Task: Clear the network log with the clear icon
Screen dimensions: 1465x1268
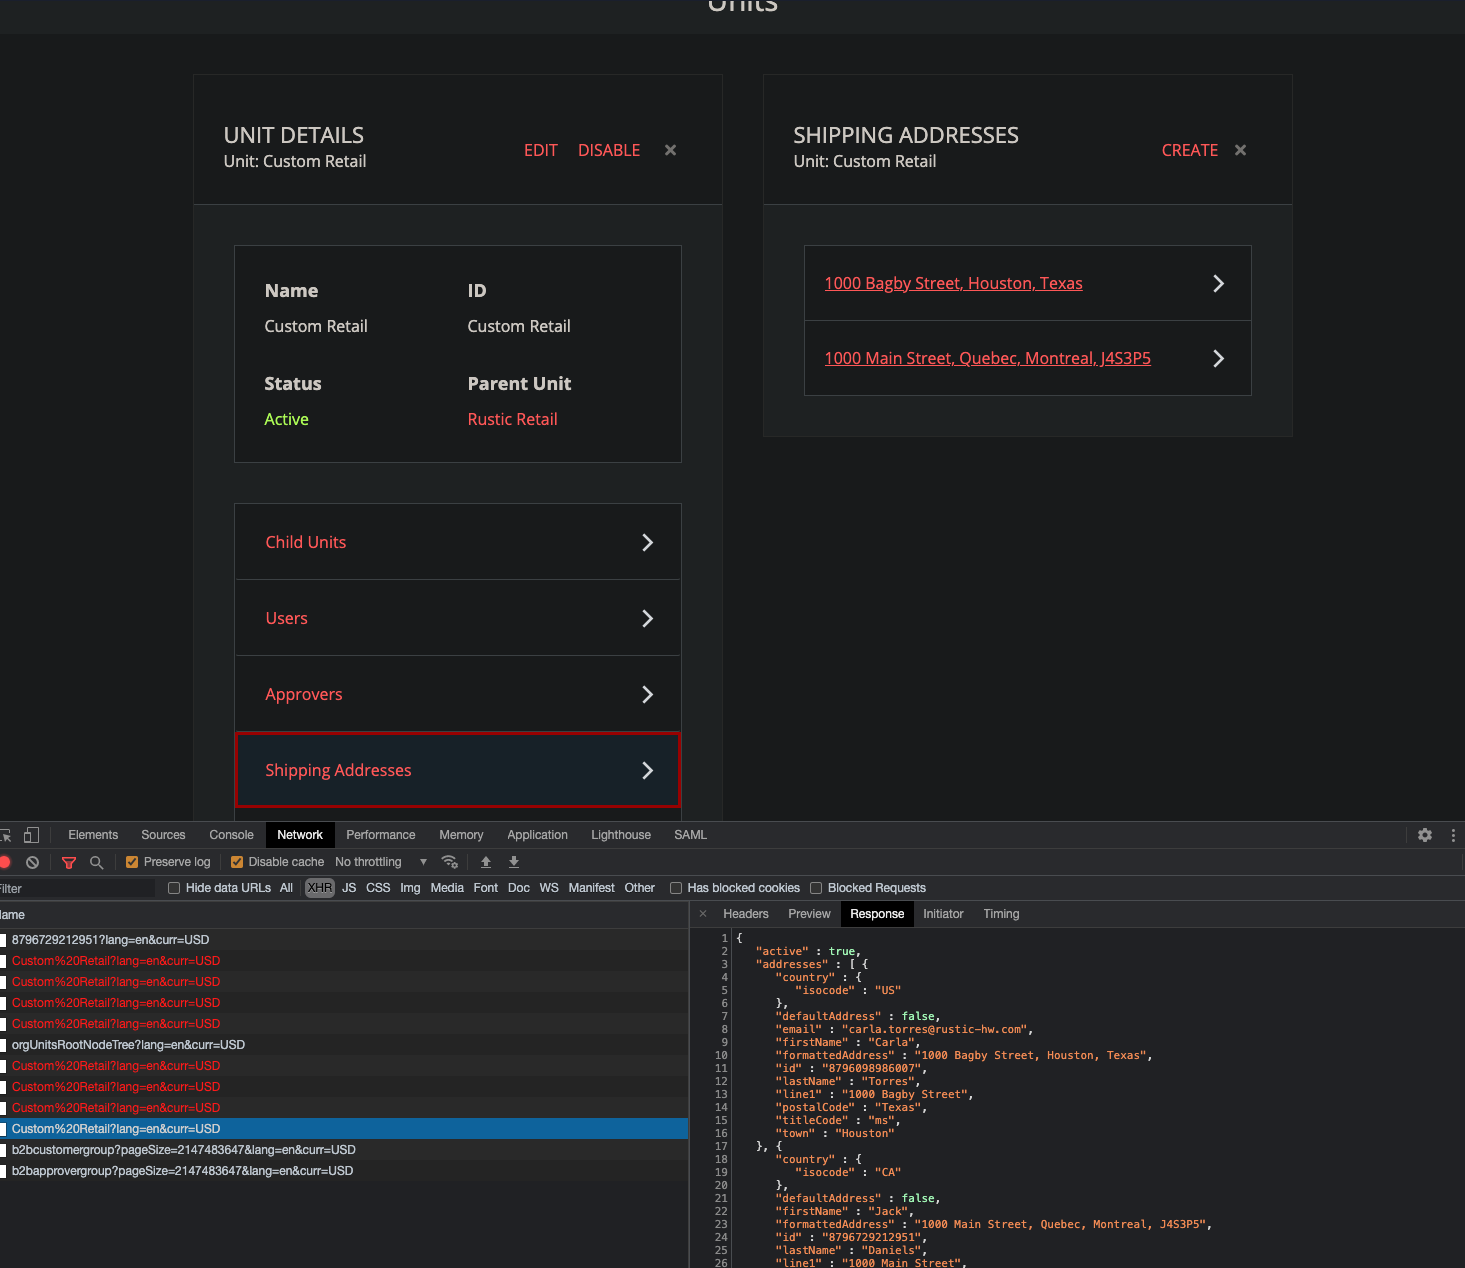Action: click(x=32, y=862)
